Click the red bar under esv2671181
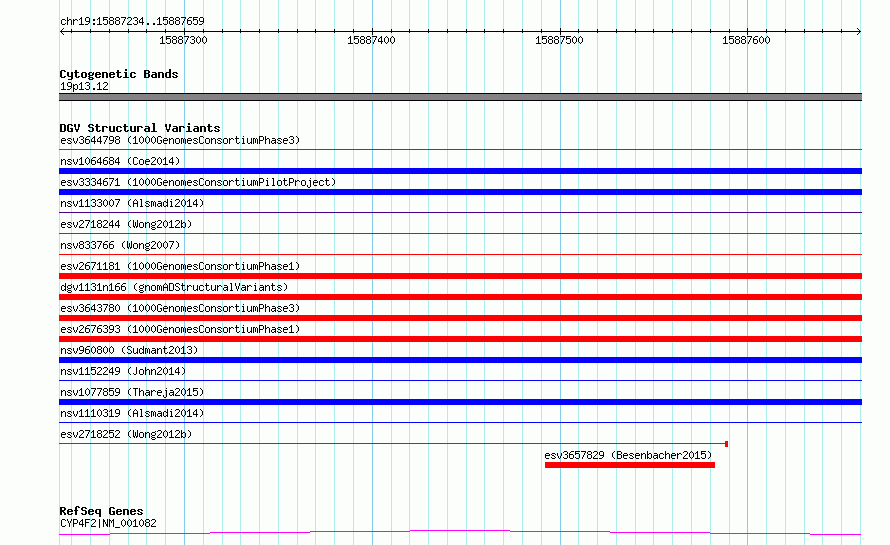The width and height of the screenshot is (890, 545). point(460,276)
